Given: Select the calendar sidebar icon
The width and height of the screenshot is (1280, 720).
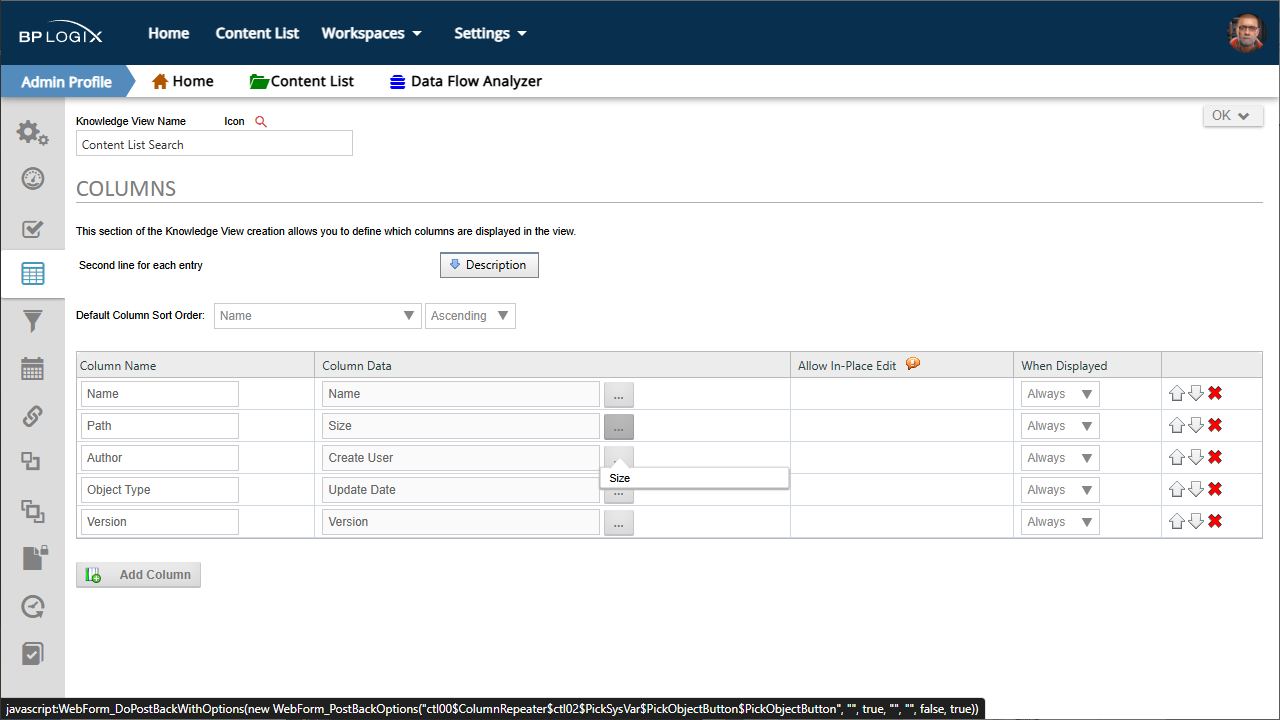Looking at the screenshot, I should pos(32,368).
